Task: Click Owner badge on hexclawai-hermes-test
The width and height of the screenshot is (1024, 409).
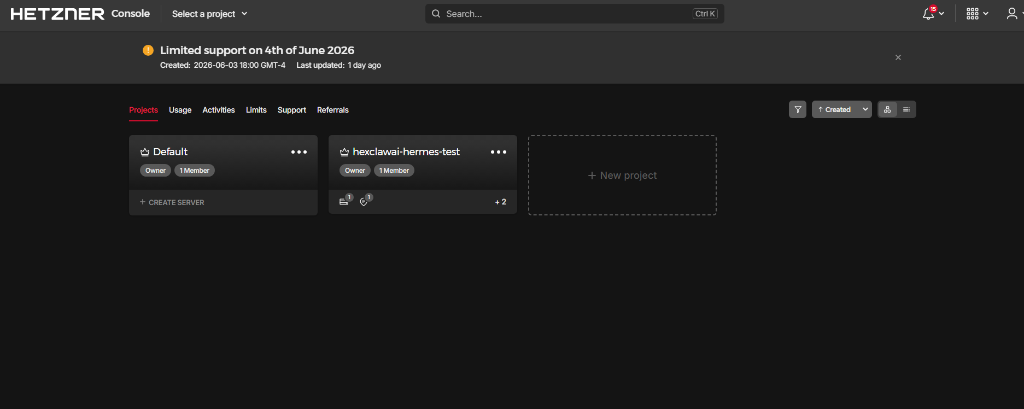Action: (x=355, y=171)
